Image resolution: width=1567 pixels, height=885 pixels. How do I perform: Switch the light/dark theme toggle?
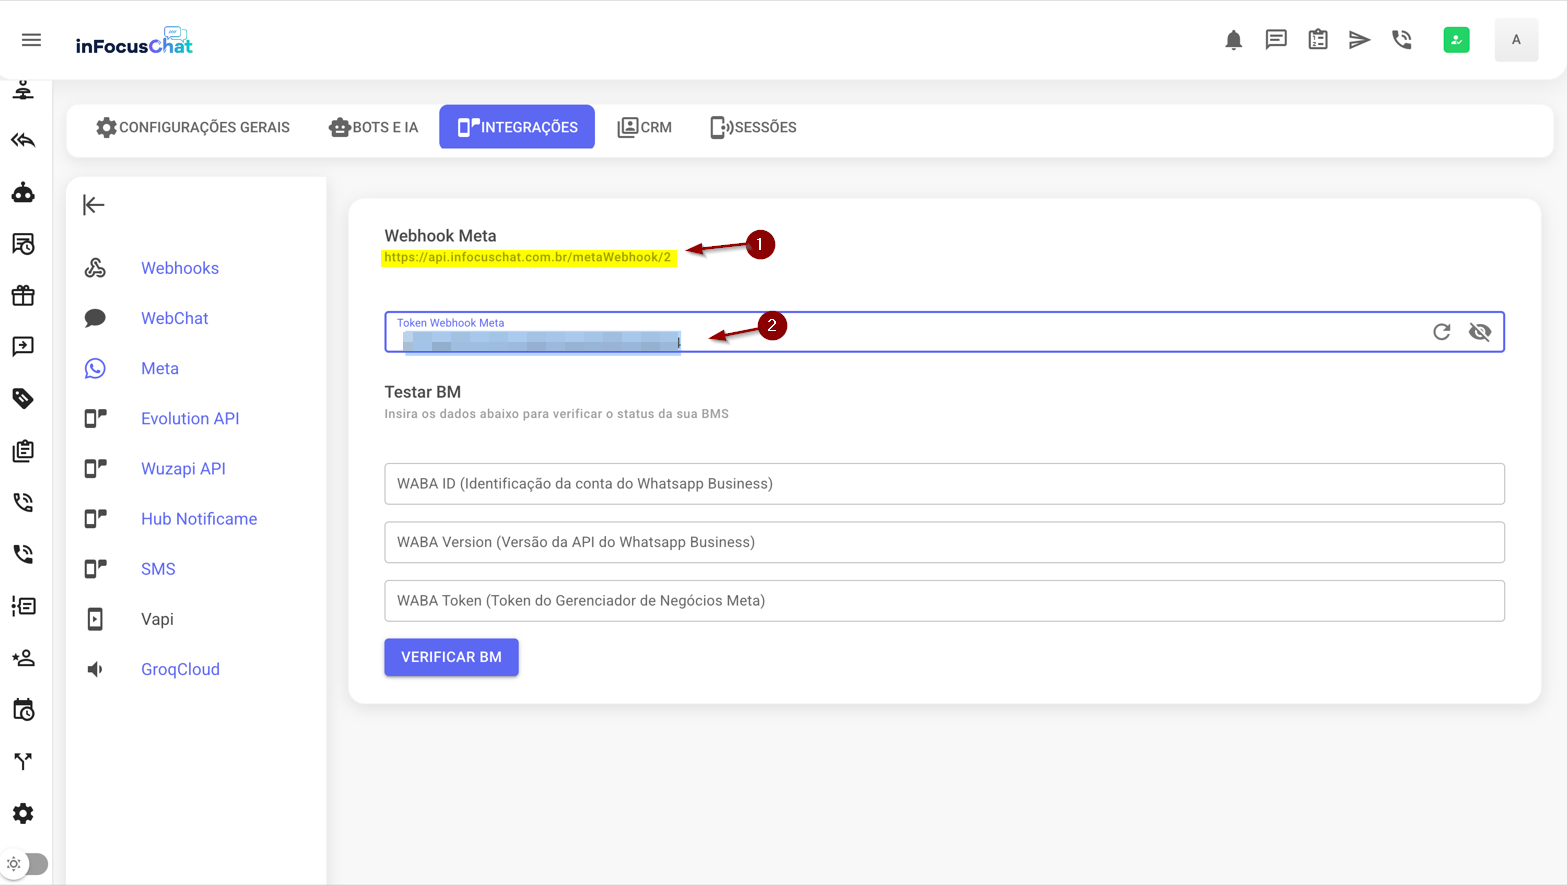pyautogui.click(x=25, y=864)
